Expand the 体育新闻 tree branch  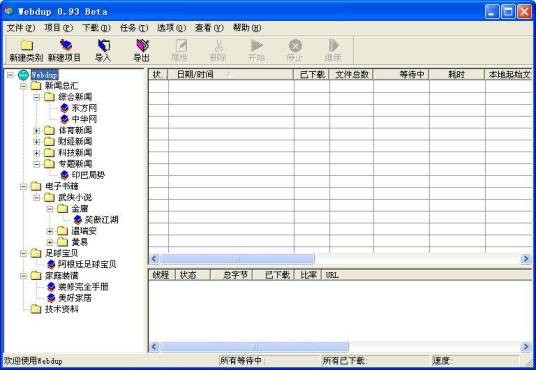click(37, 130)
